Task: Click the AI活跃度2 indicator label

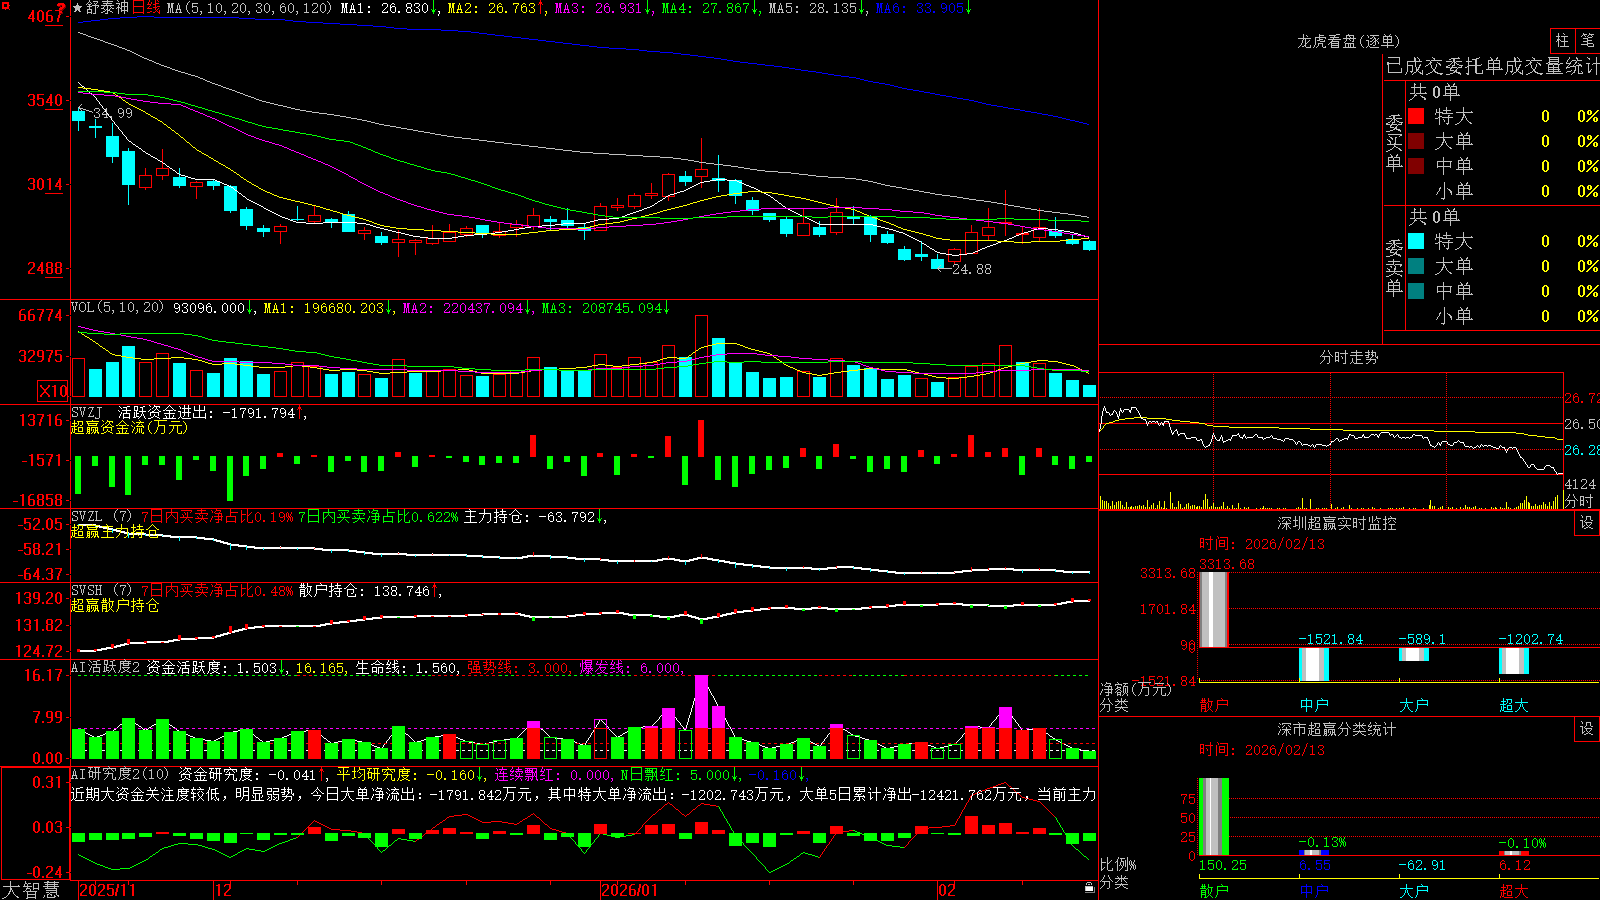Action: [x=105, y=667]
